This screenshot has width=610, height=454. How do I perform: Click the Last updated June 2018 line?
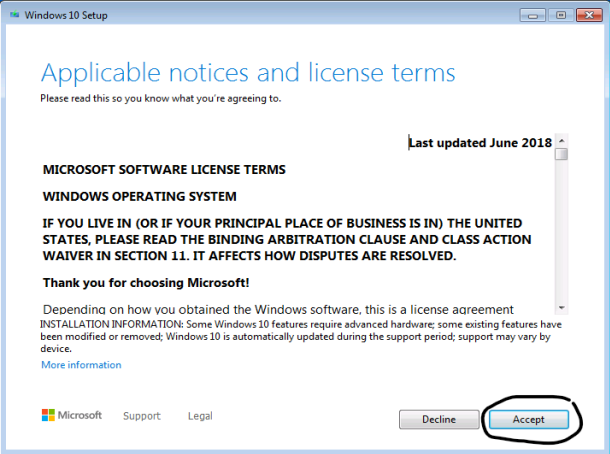(x=480, y=143)
